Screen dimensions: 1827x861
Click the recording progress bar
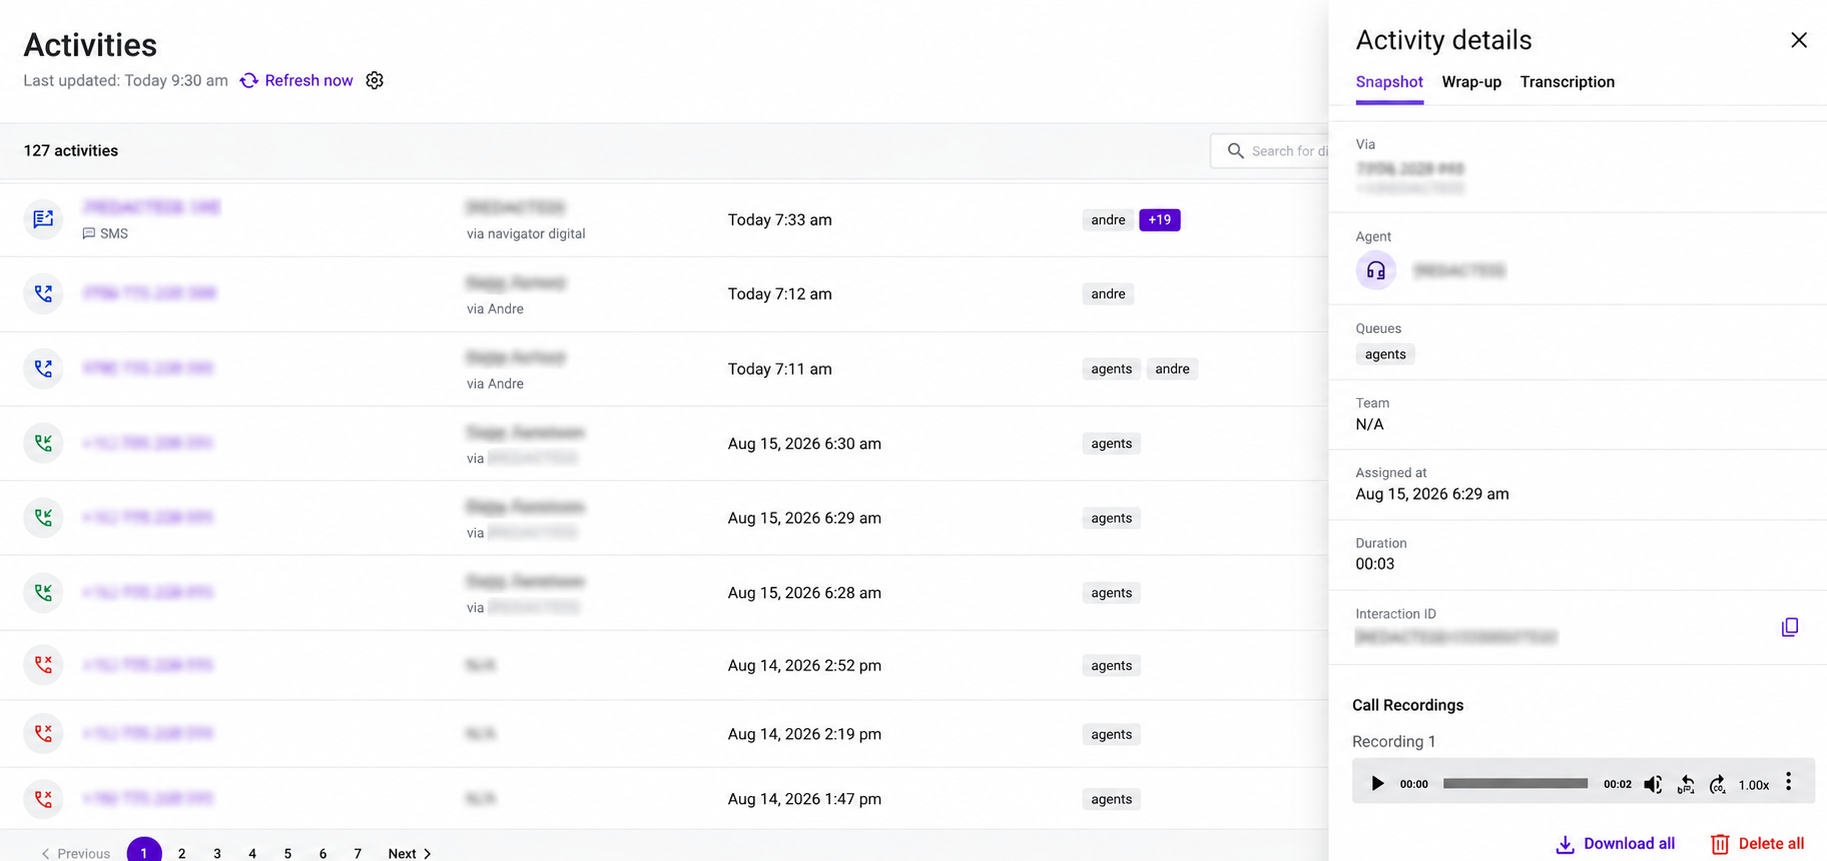pyautogui.click(x=1515, y=784)
